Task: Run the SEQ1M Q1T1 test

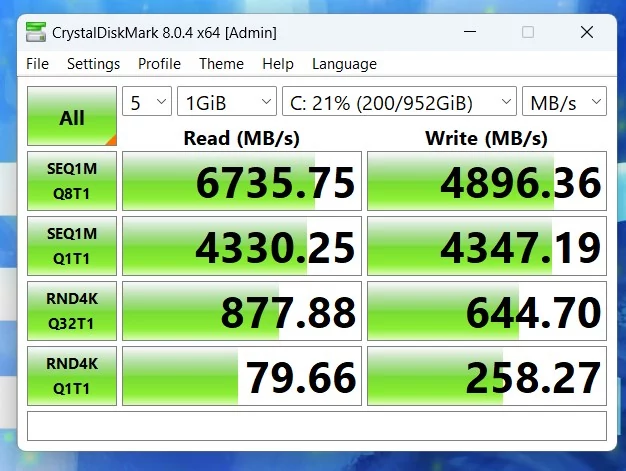Action: pyautogui.click(x=72, y=246)
